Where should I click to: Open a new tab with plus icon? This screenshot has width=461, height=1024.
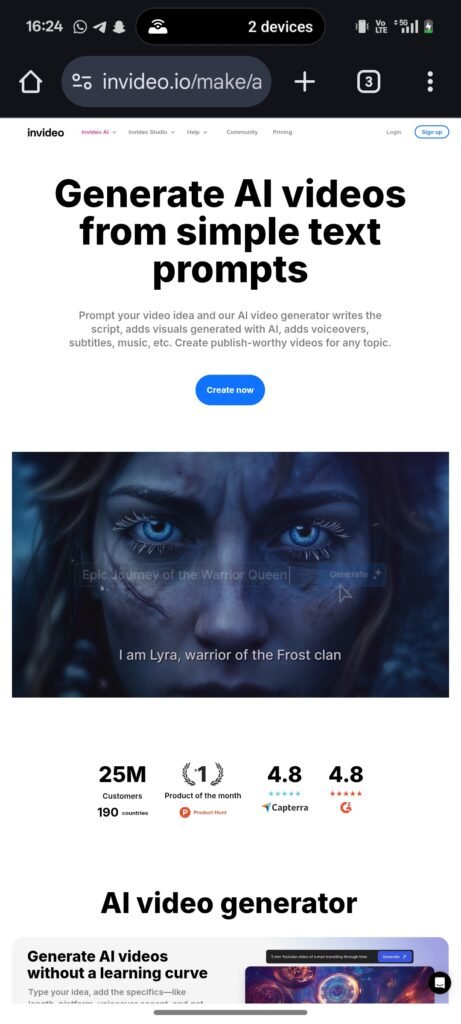tap(304, 82)
